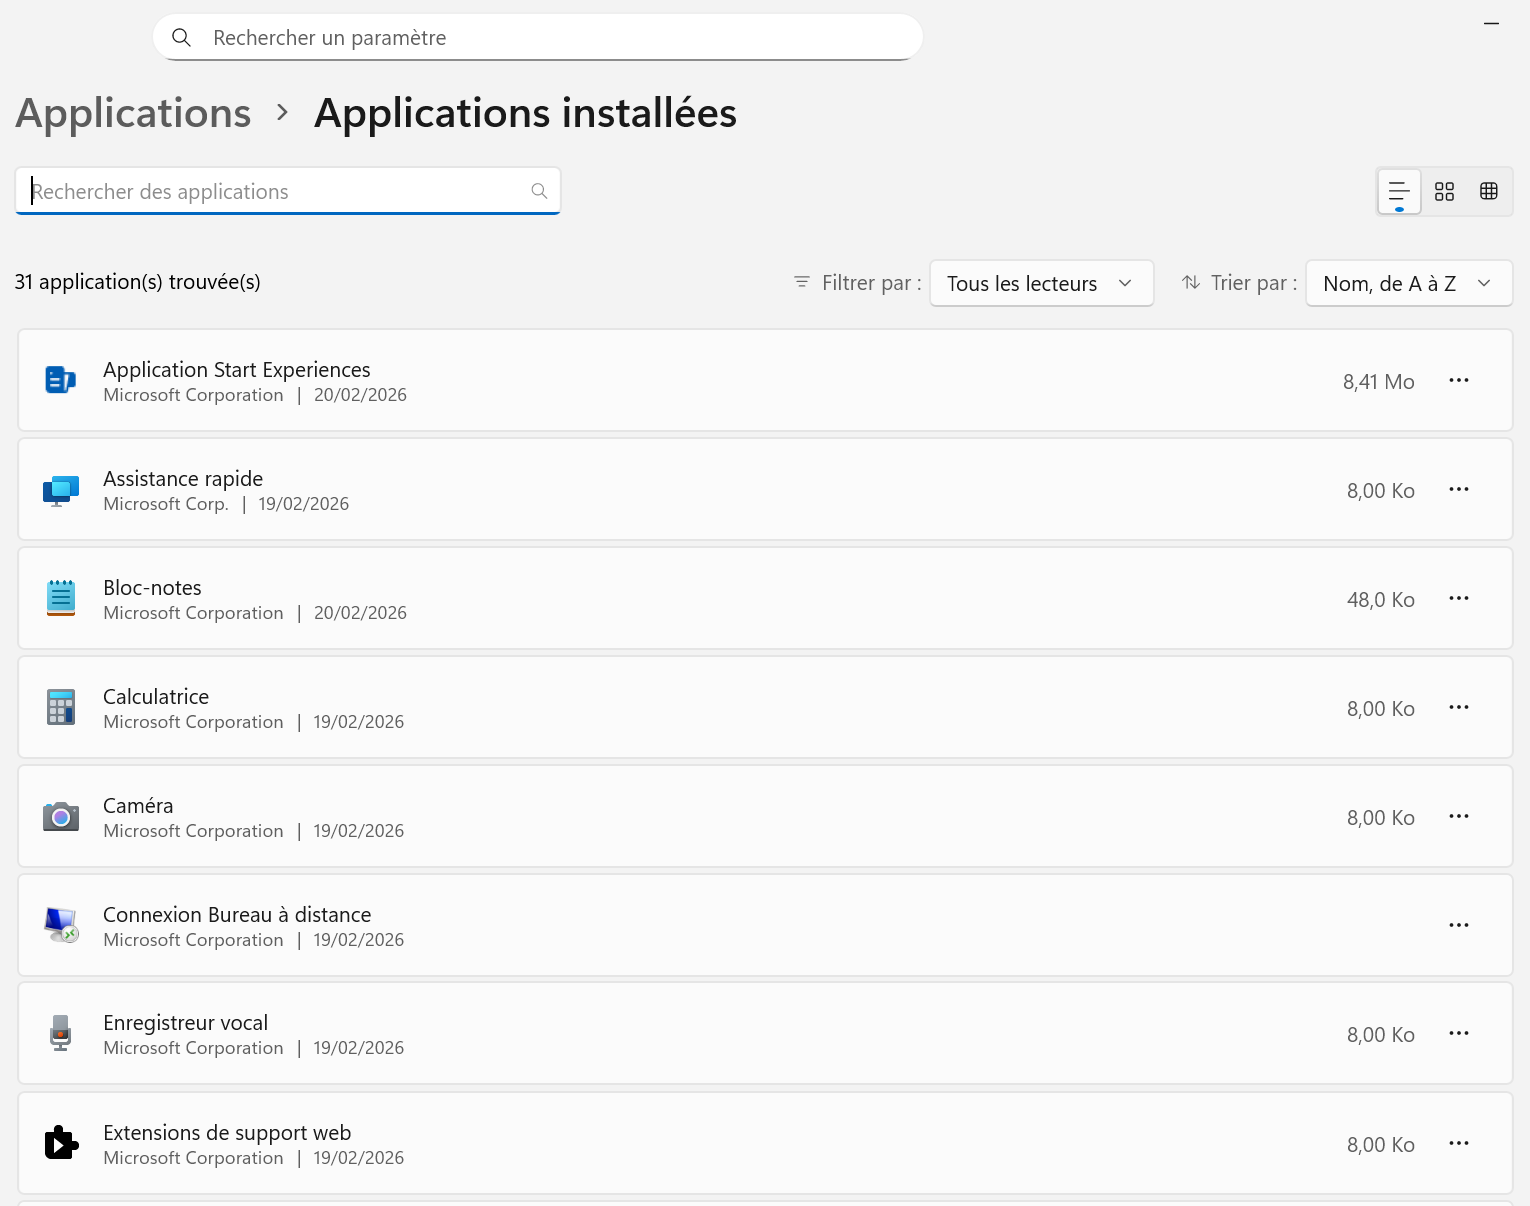Open the three-dot menu for Calculatrice

tap(1459, 707)
